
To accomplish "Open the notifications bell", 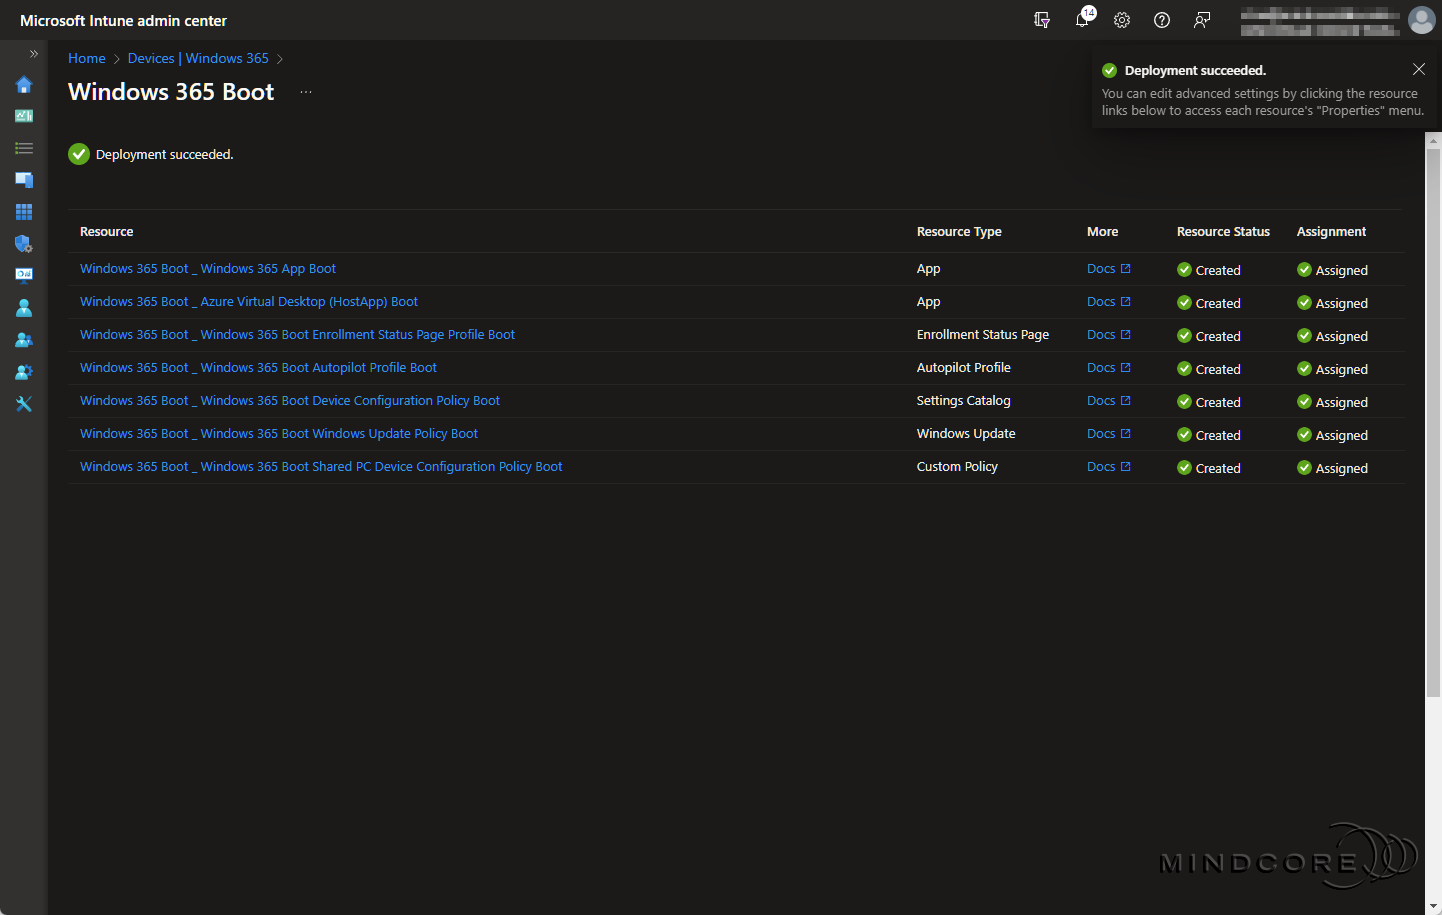I will (1082, 20).
